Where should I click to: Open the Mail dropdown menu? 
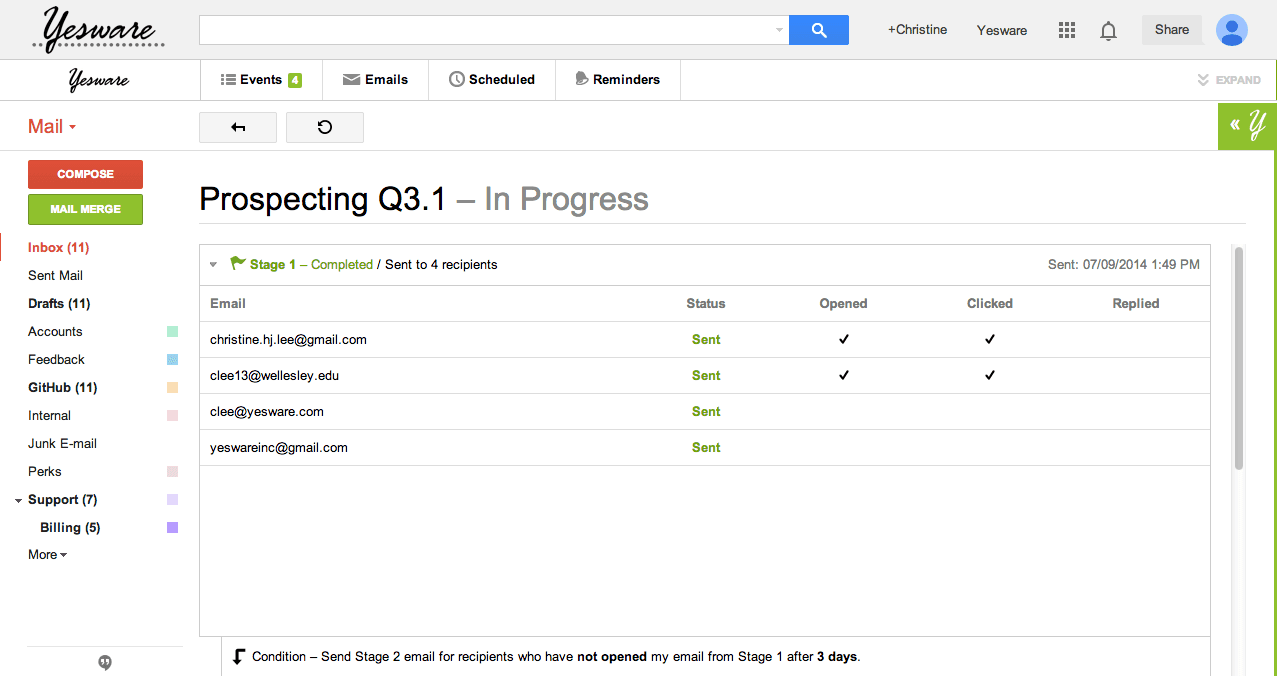coord(50,126)
